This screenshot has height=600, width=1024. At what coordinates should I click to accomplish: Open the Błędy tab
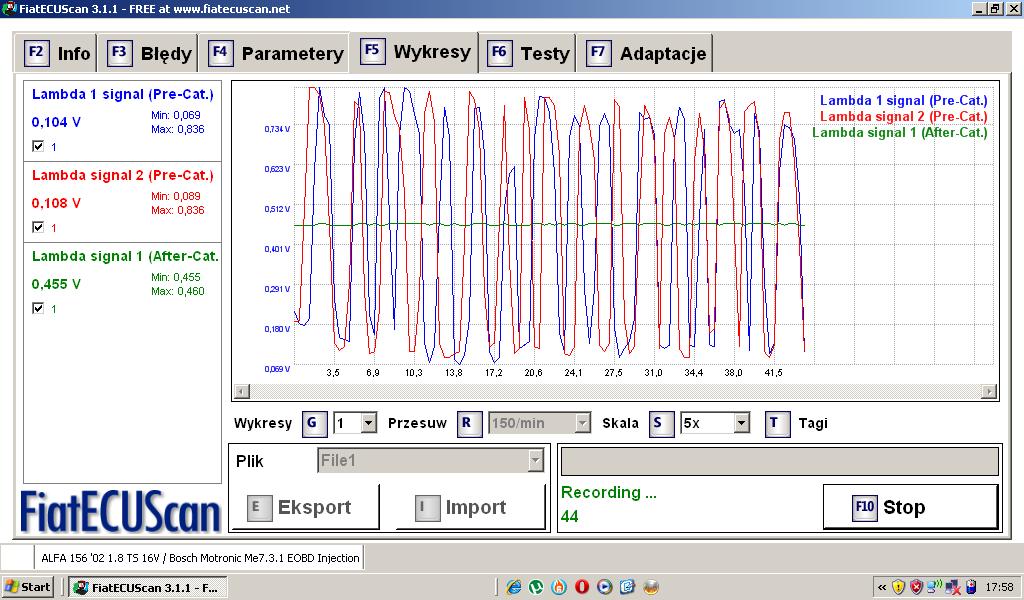(151, 54)
